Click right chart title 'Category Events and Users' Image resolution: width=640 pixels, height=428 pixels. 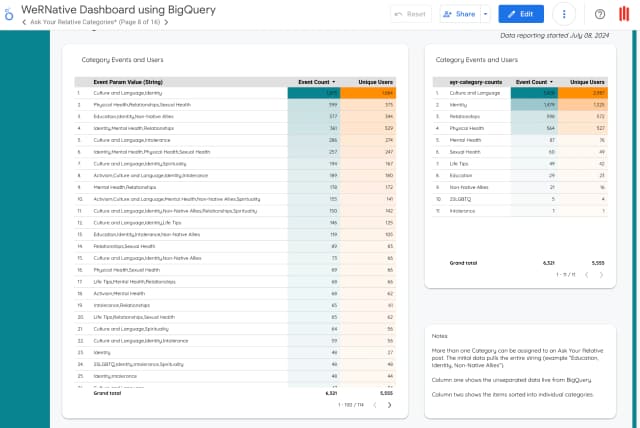pos(477,60)
